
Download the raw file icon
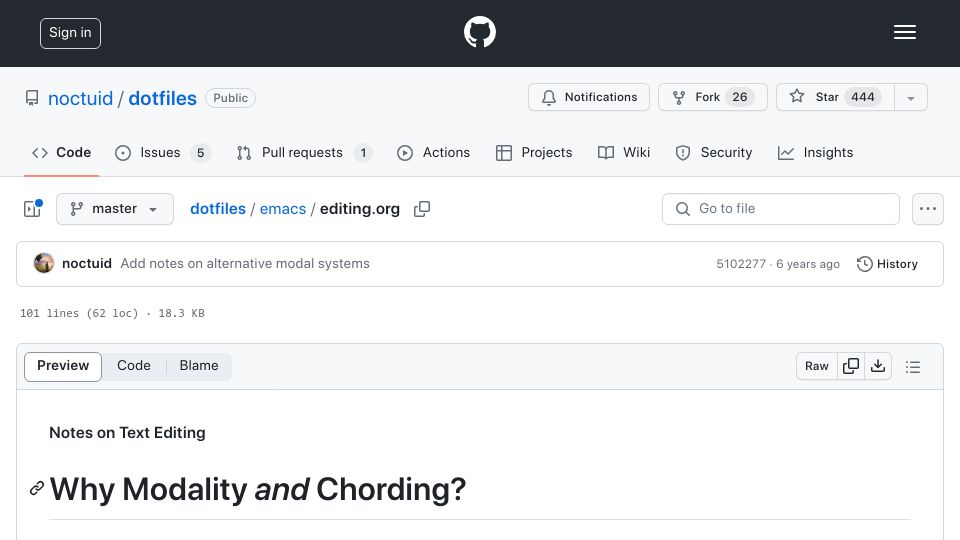tap(878, 366)
